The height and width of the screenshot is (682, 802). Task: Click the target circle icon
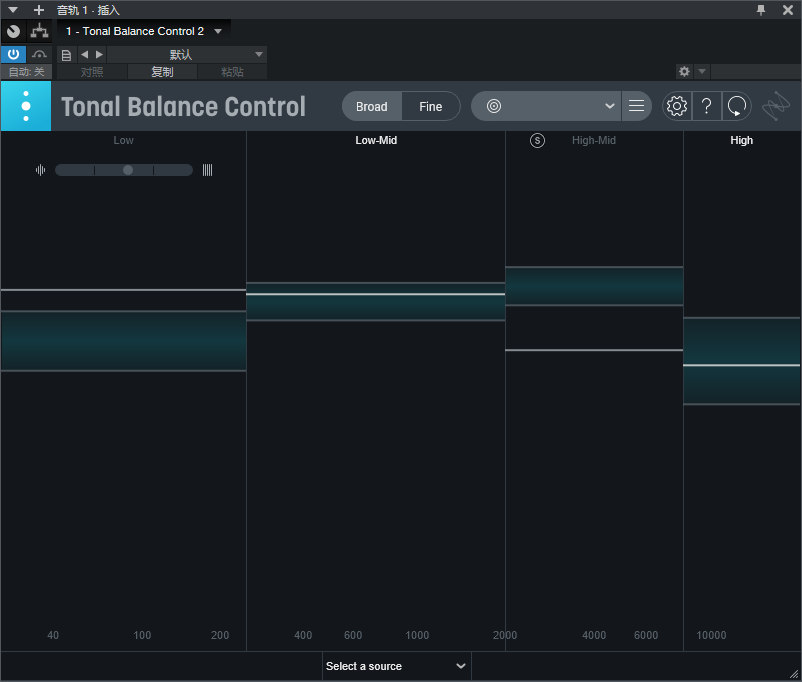click(494, 106)
